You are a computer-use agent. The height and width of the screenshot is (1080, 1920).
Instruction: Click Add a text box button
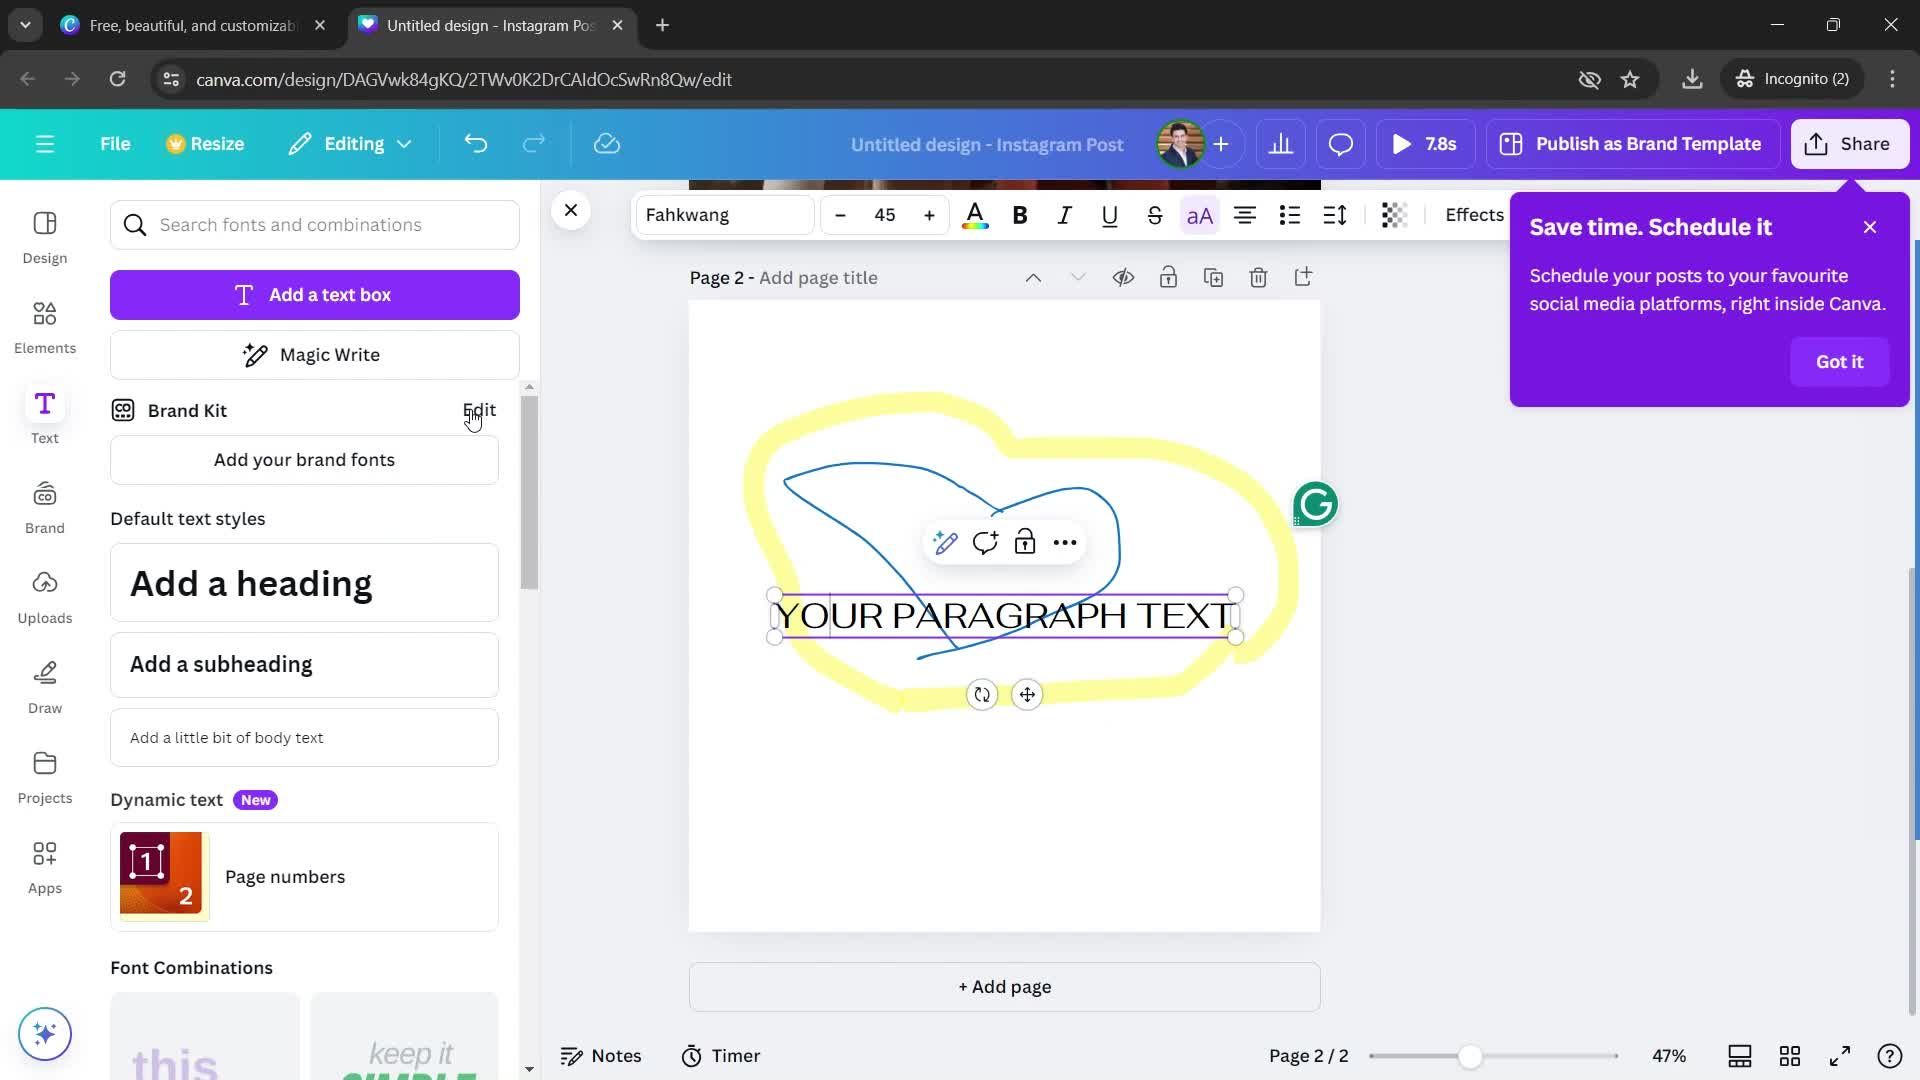tap(315, 294)
